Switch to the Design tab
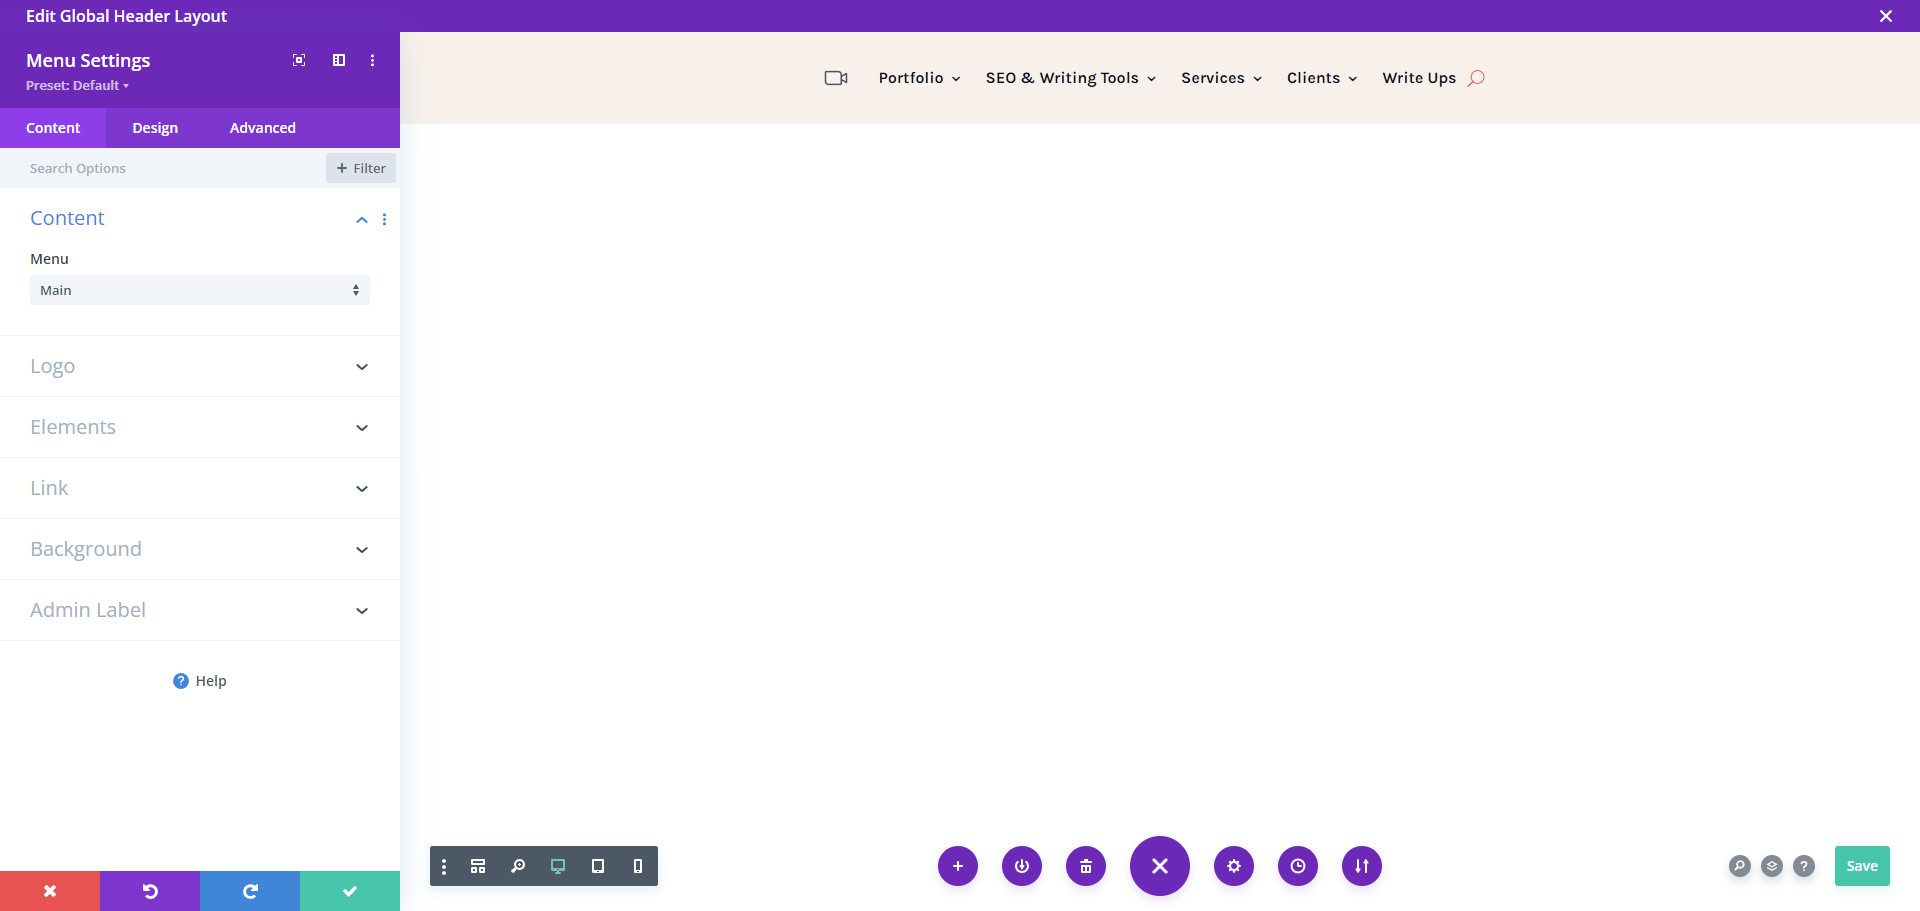The width and height of the screenshot is (1920, 911). pos(154,127)
